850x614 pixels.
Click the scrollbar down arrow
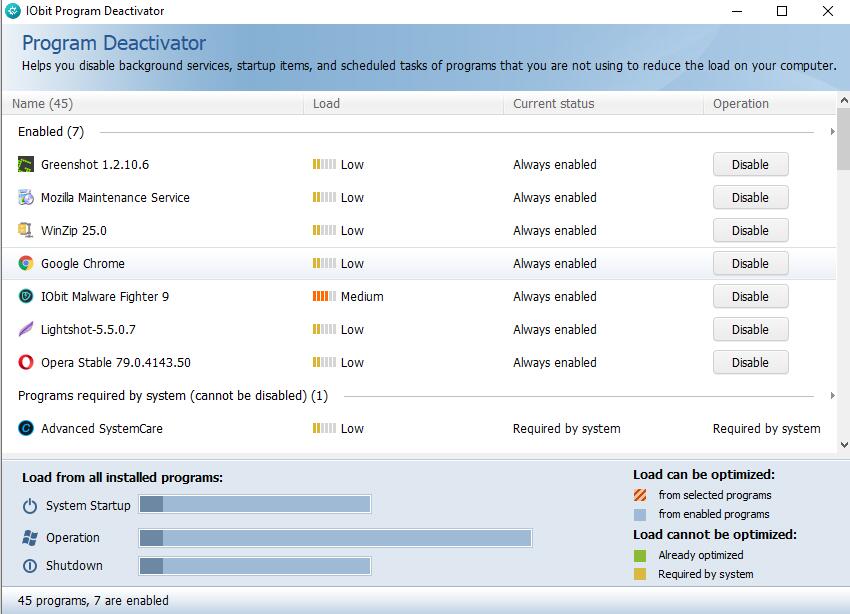pos(843,445)
